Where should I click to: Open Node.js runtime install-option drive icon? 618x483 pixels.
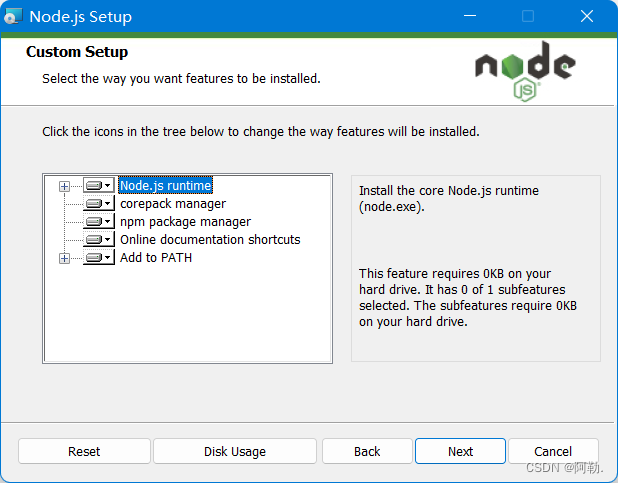[x=99, y=185]
